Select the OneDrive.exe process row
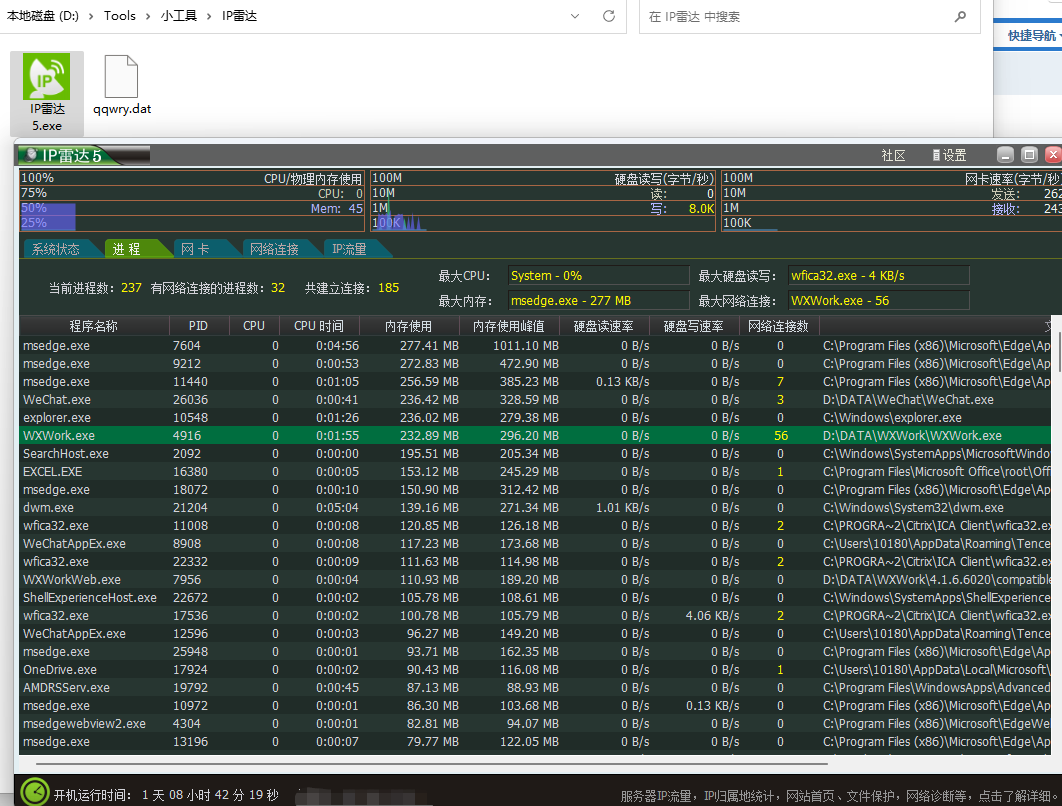Screen dimensions: 1062x806 (x=535, y=669)
